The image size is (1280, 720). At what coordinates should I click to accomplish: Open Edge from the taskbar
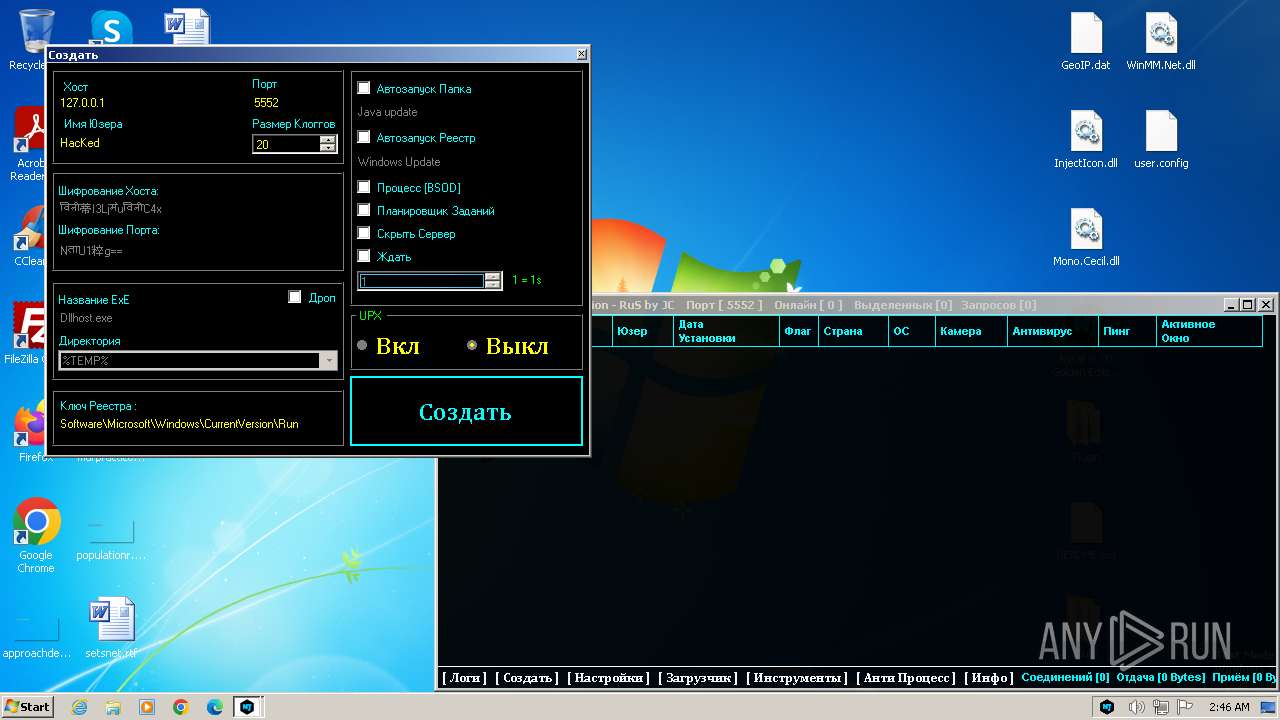pyautogui.click(x=215, y=707)
